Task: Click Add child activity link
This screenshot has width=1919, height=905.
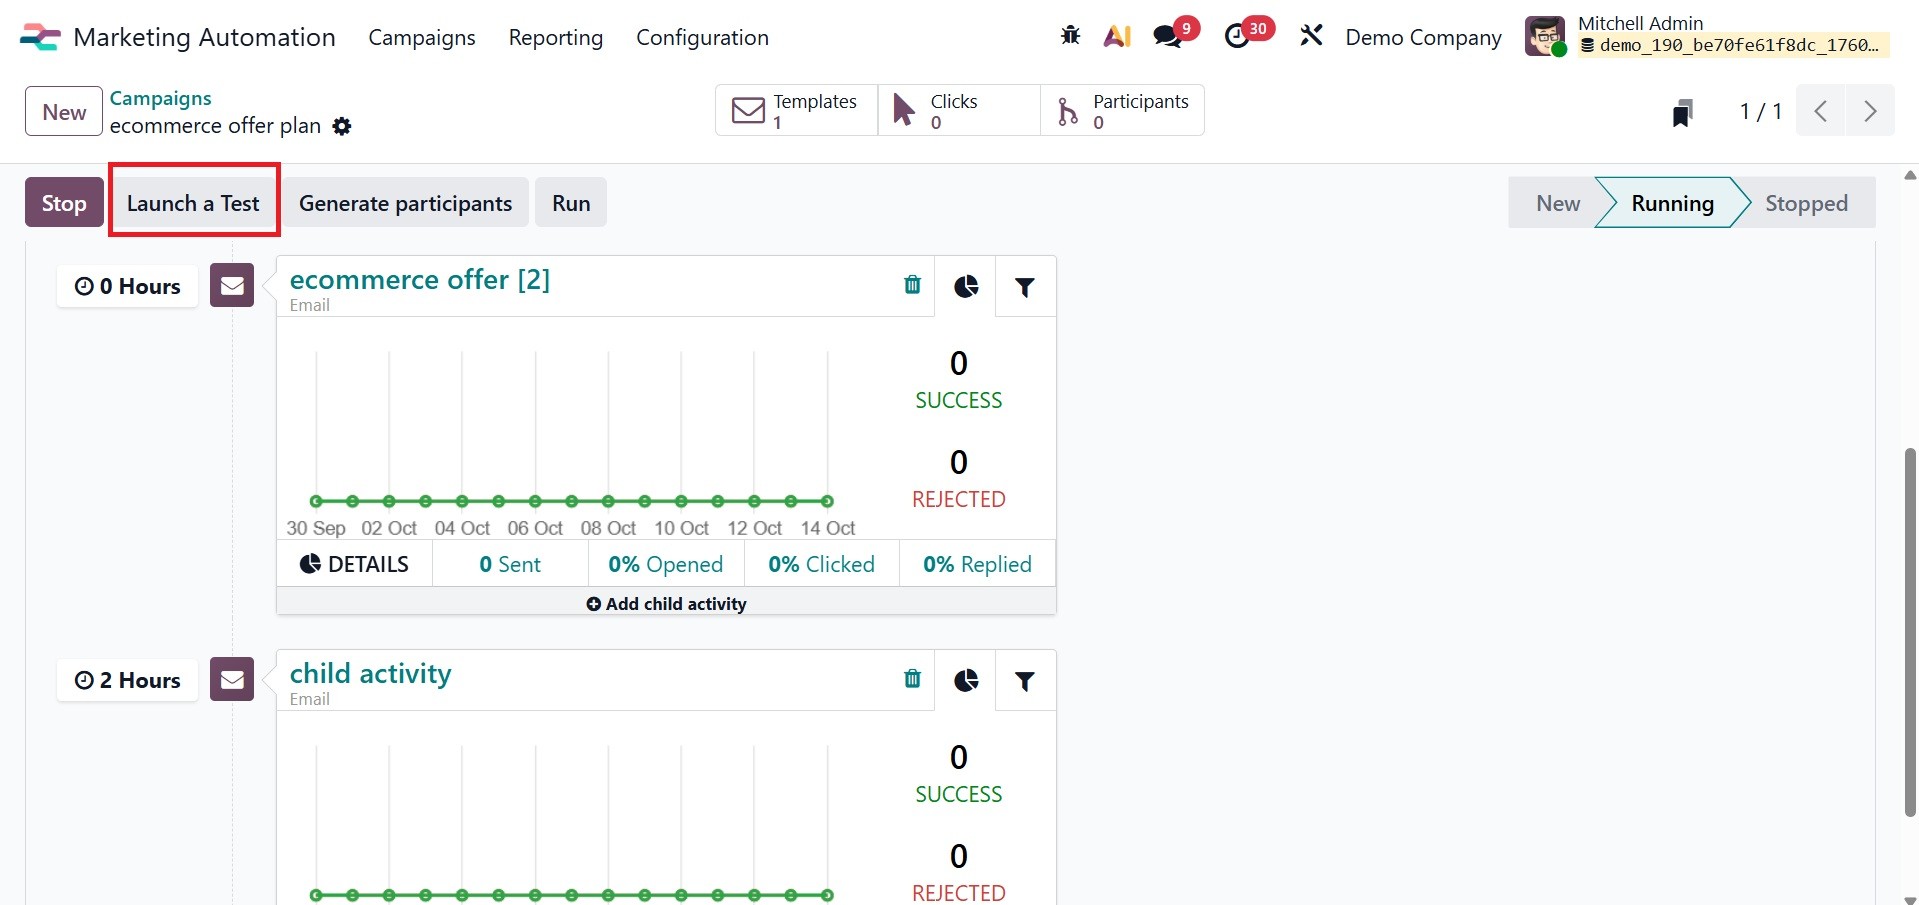Action: (x=666, y=604)
